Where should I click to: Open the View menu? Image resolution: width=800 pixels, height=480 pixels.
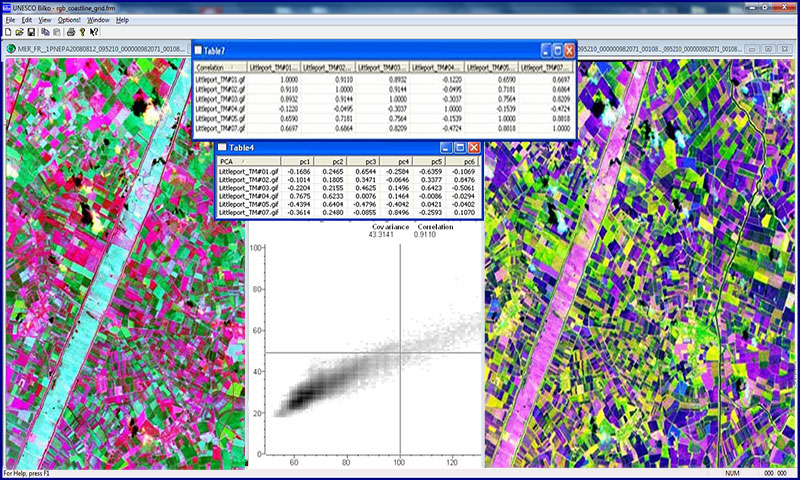pos(45,20)
